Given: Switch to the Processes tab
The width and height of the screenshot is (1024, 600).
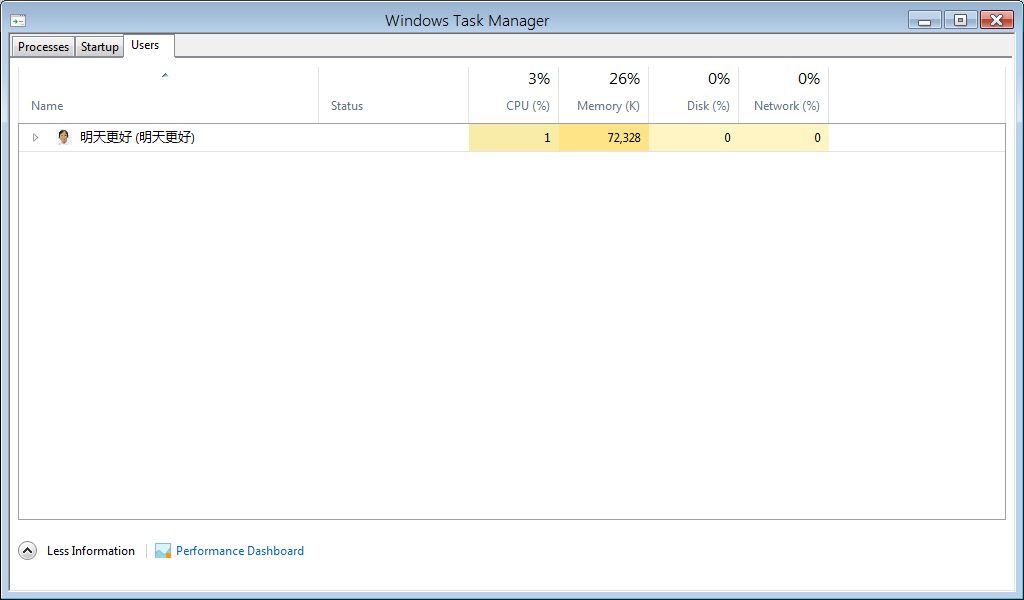Looking at the screenshot, I should click(43, 47).
